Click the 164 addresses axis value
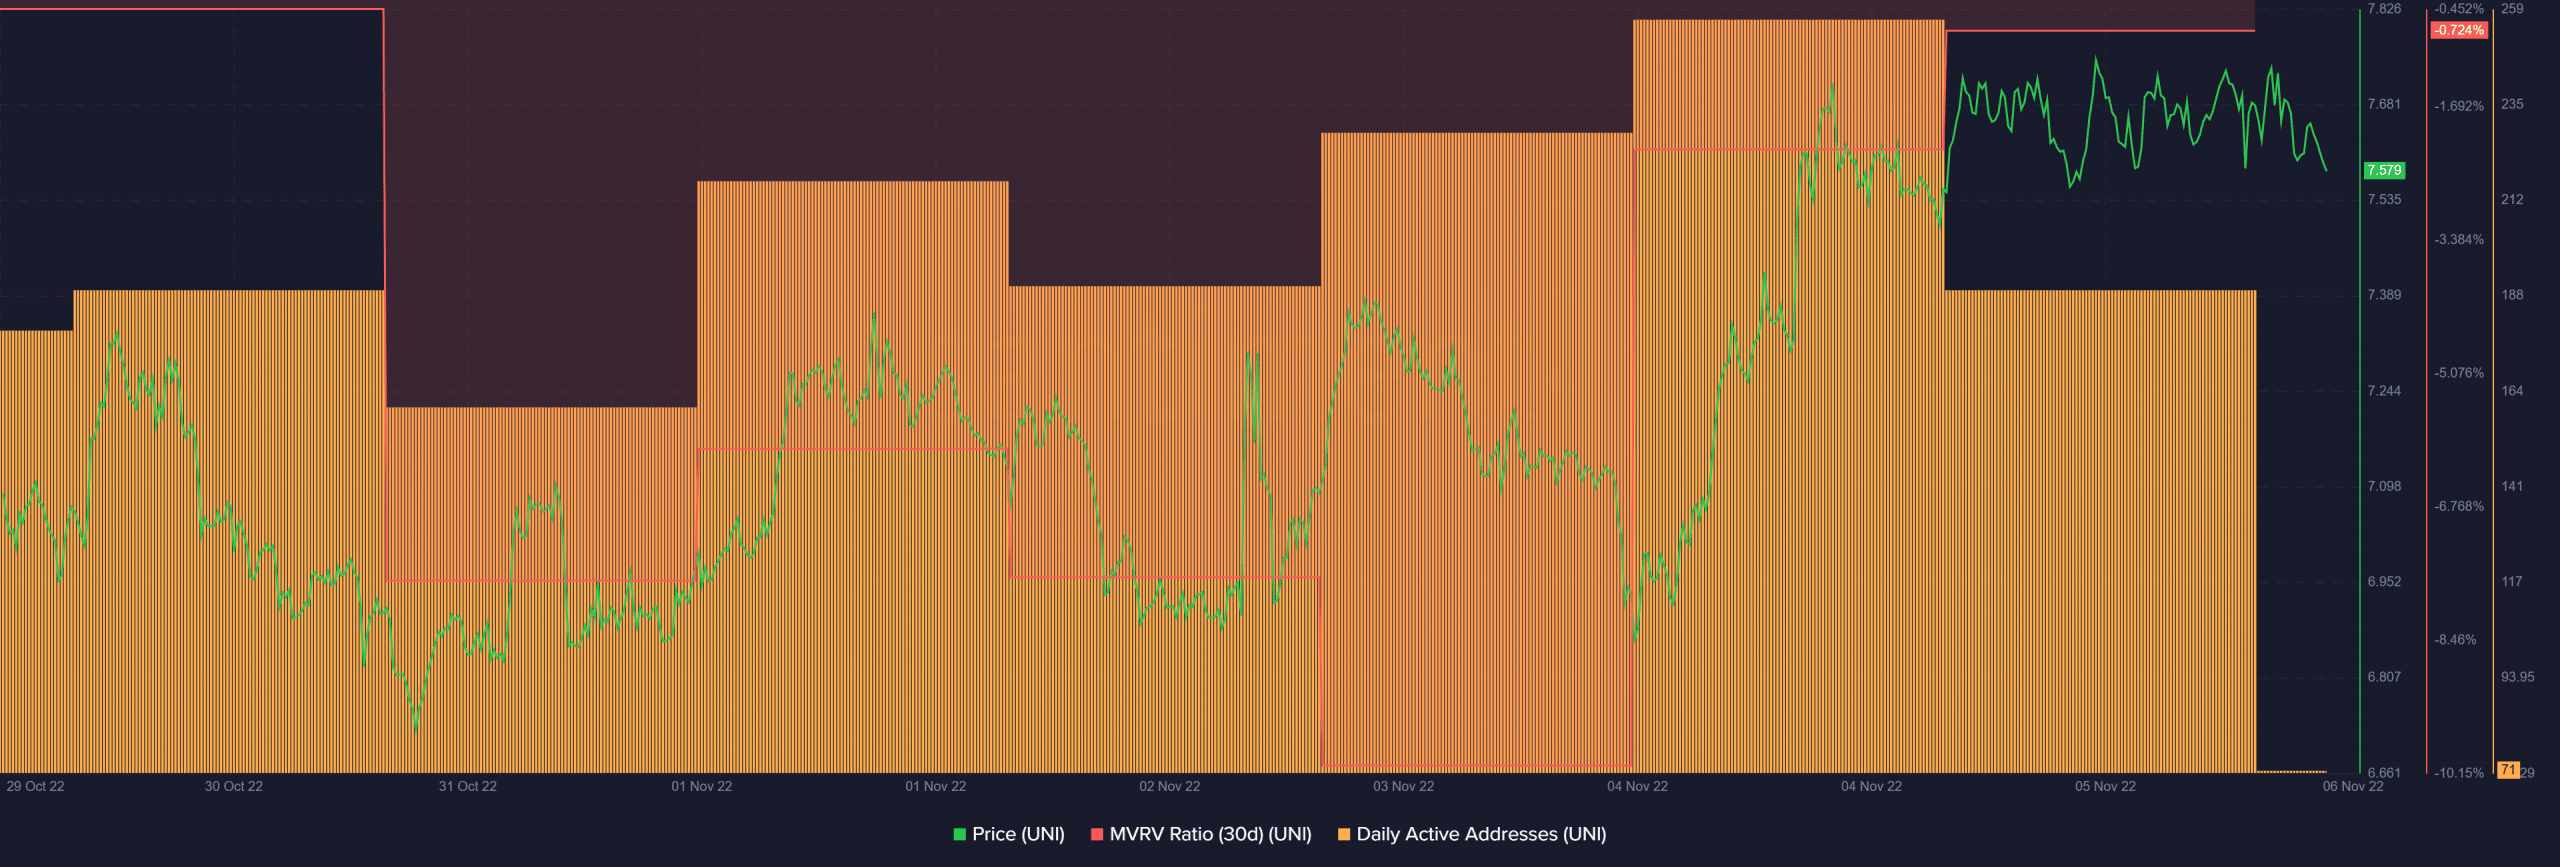 [2512, 391]
